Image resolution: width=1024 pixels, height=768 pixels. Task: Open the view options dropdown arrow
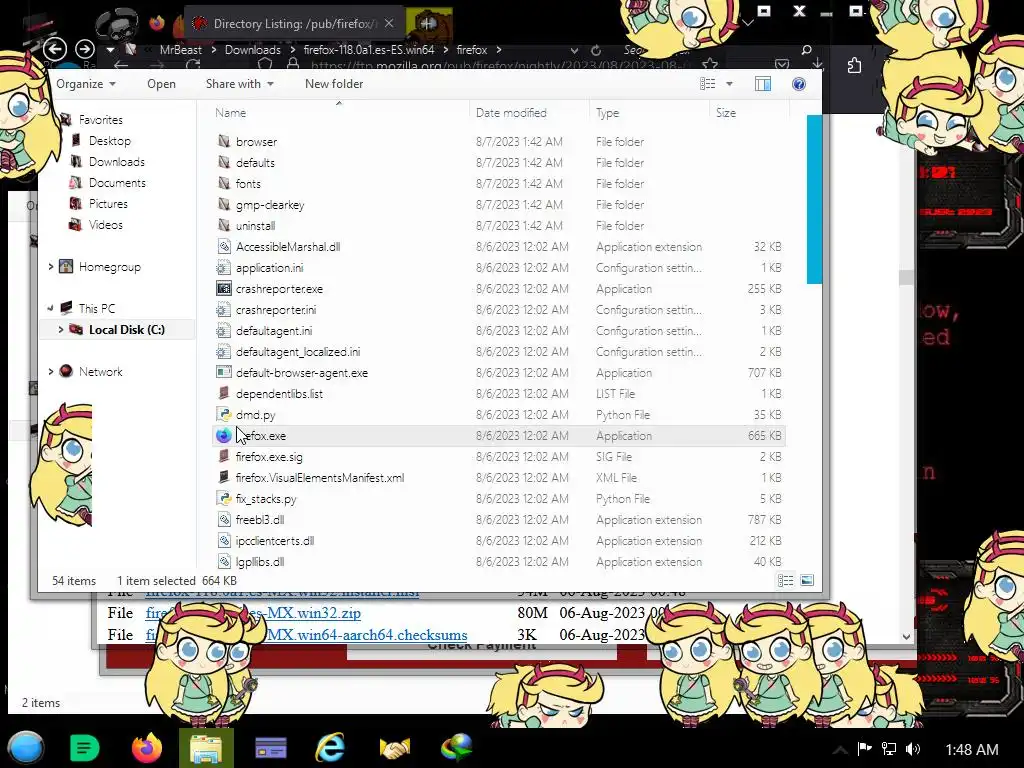pyautogui.click(x=729, y=84)
